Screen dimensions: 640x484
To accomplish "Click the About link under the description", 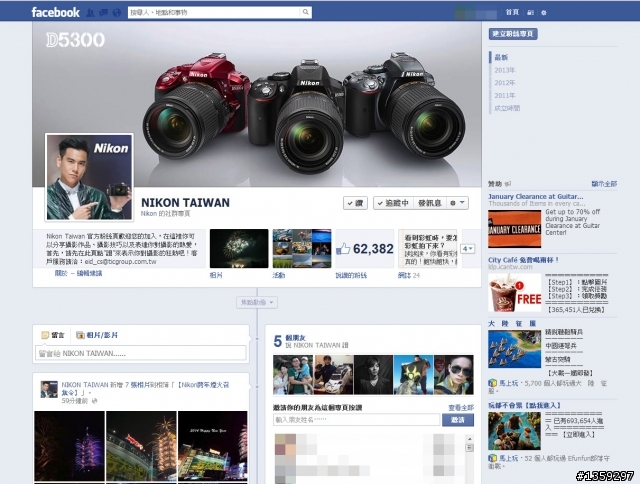I will tap(61, 273).
